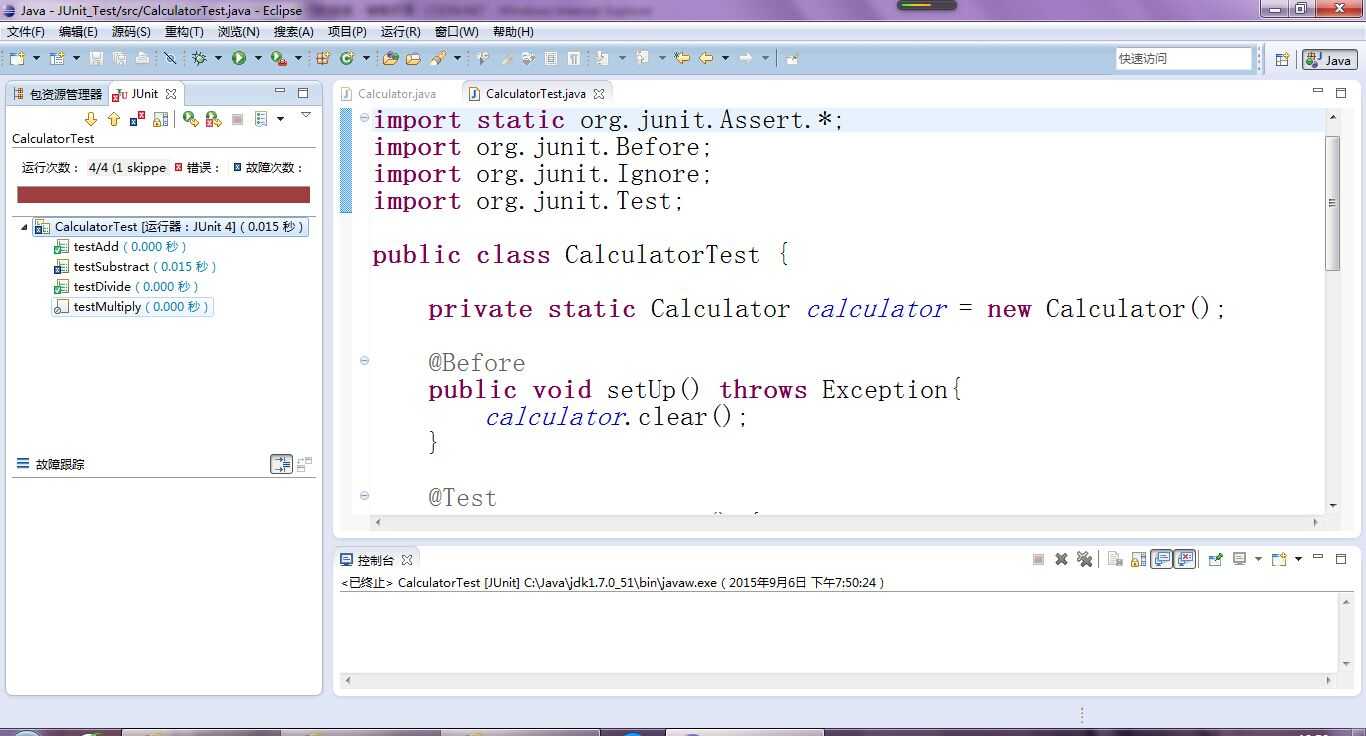Toggle Scroll Lock in JUnit toolbar
Screen dimensions: 1366x736
click(160, 119)
